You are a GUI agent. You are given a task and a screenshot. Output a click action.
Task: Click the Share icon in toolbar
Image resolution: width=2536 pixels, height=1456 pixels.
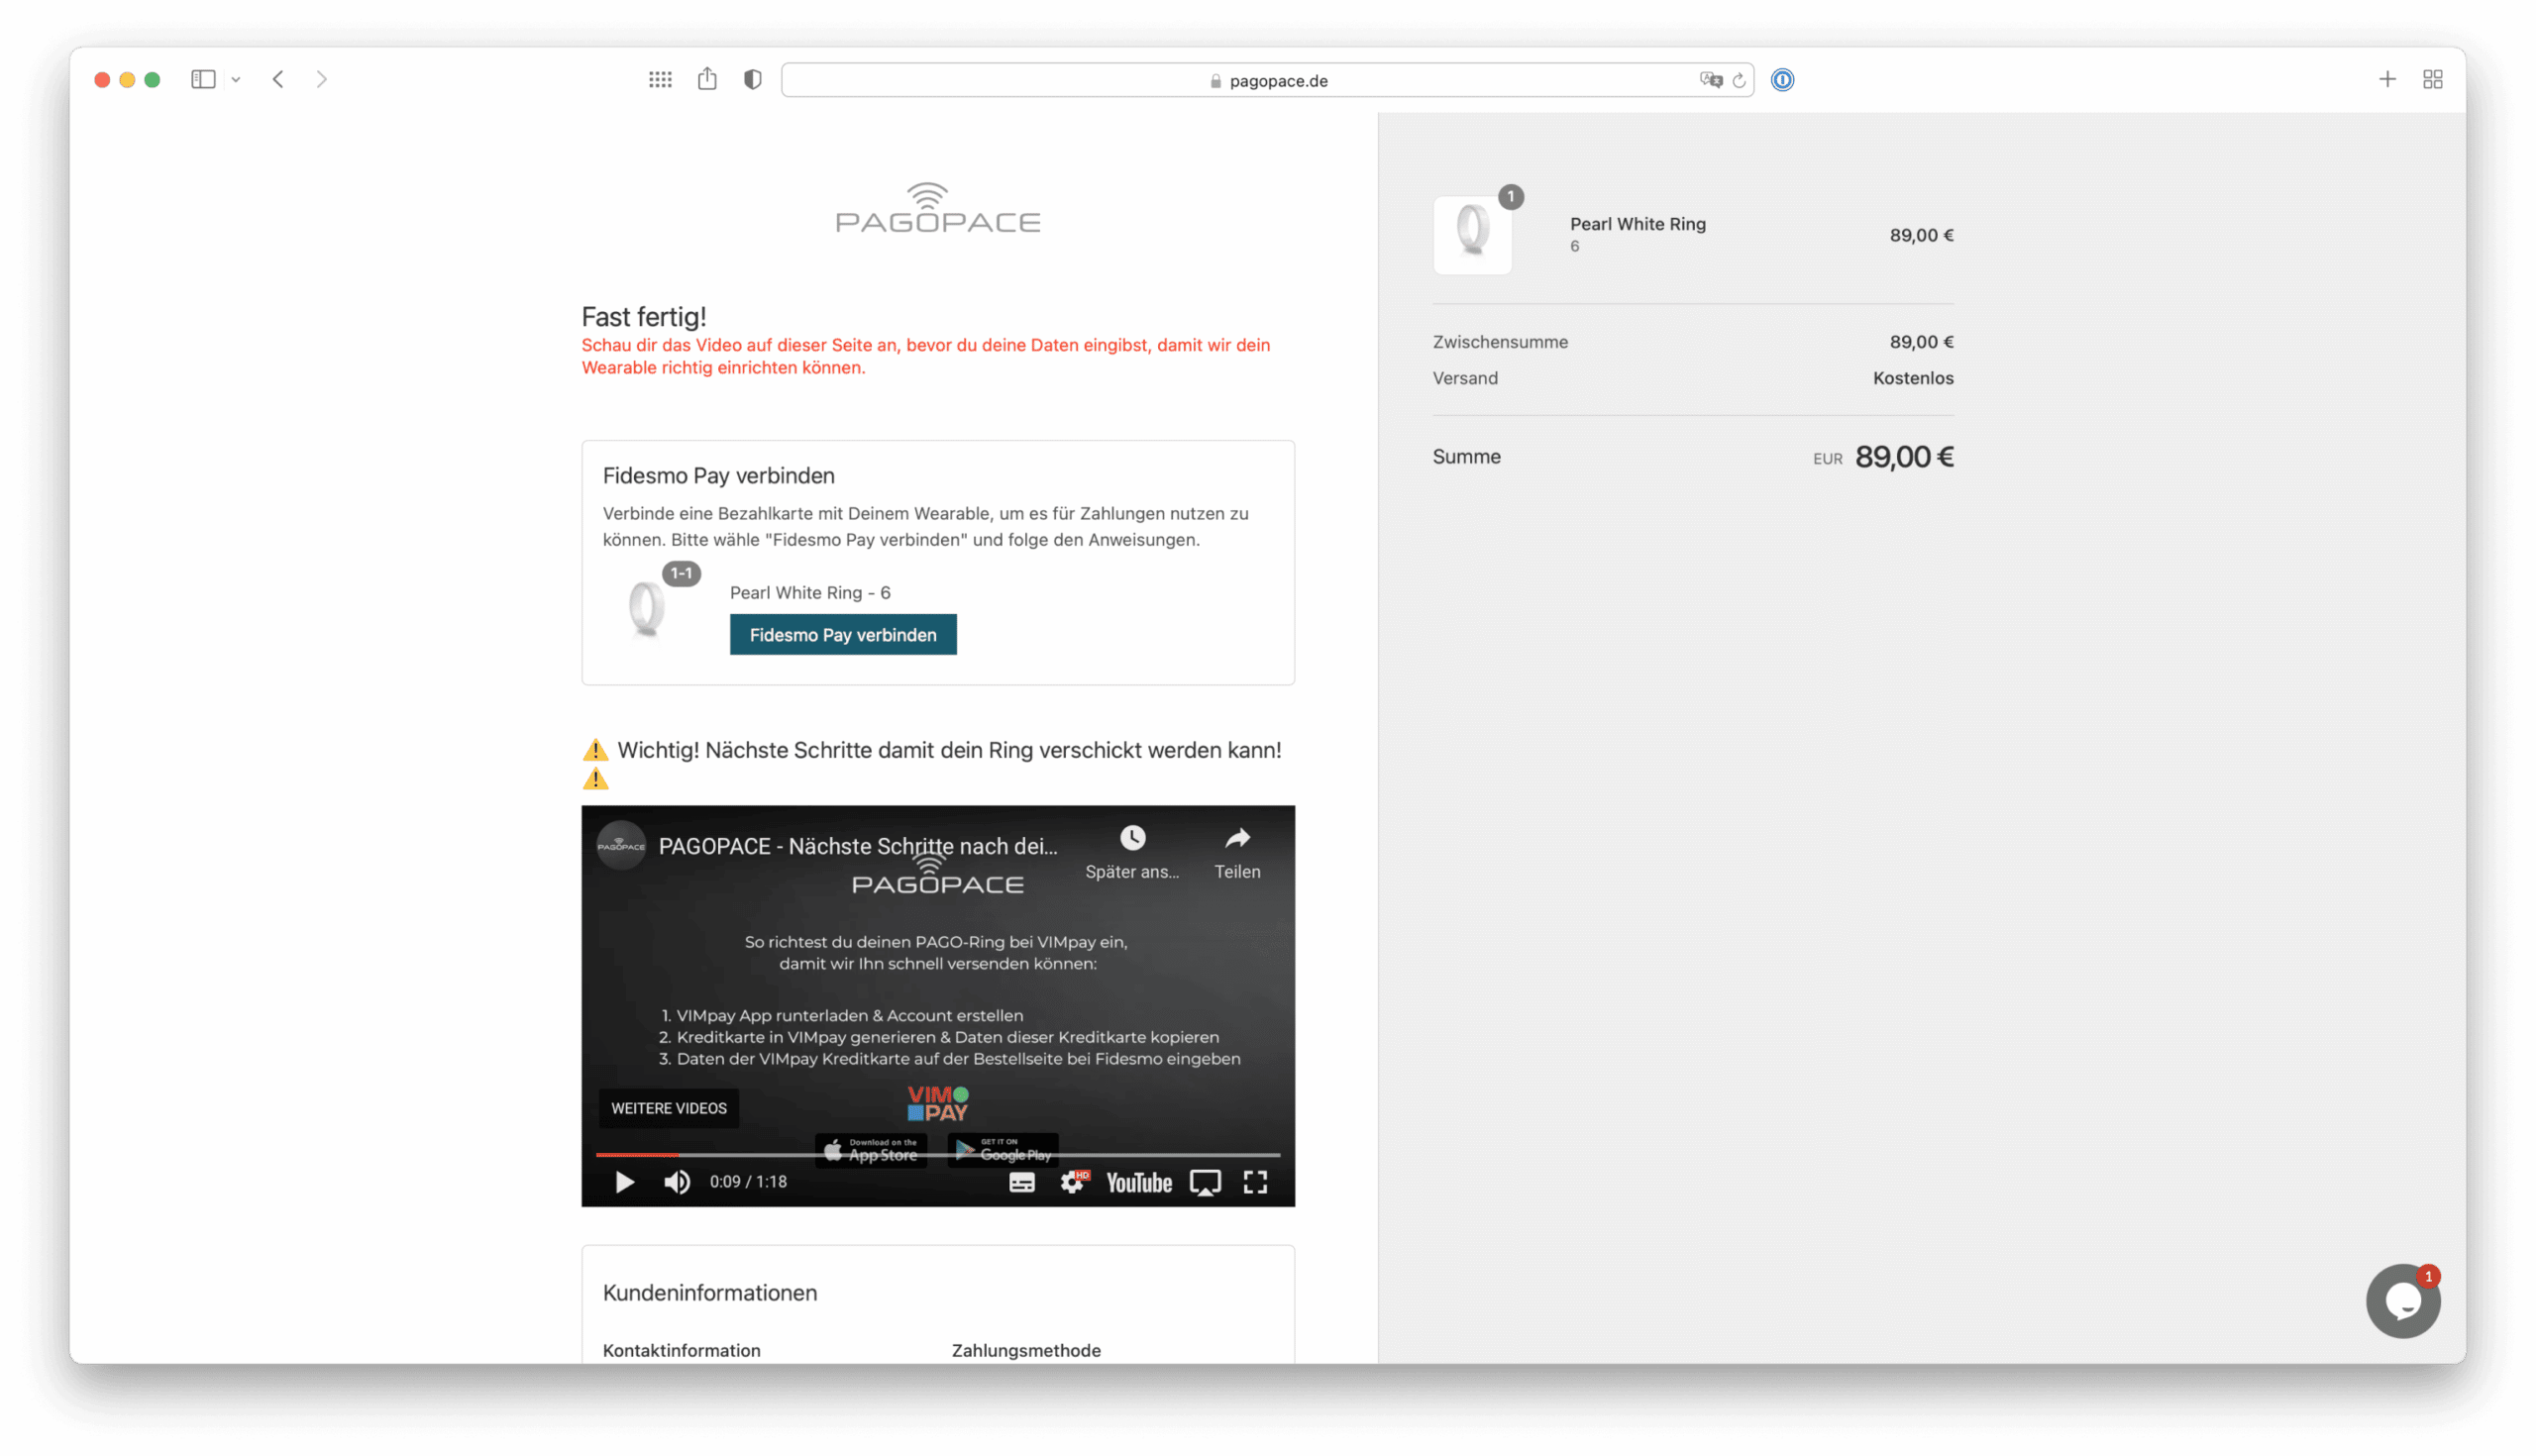tap(707, 78)
